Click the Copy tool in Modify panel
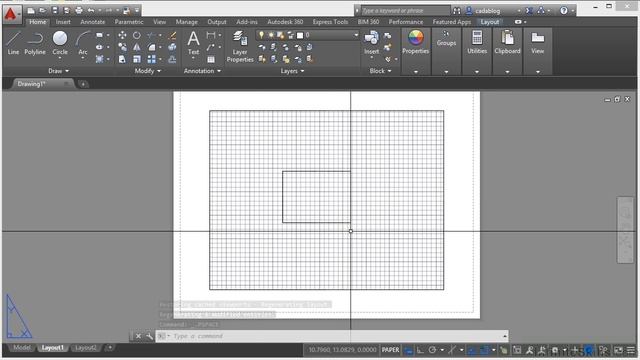The image size is (640, 360). [x=122, y=47]
